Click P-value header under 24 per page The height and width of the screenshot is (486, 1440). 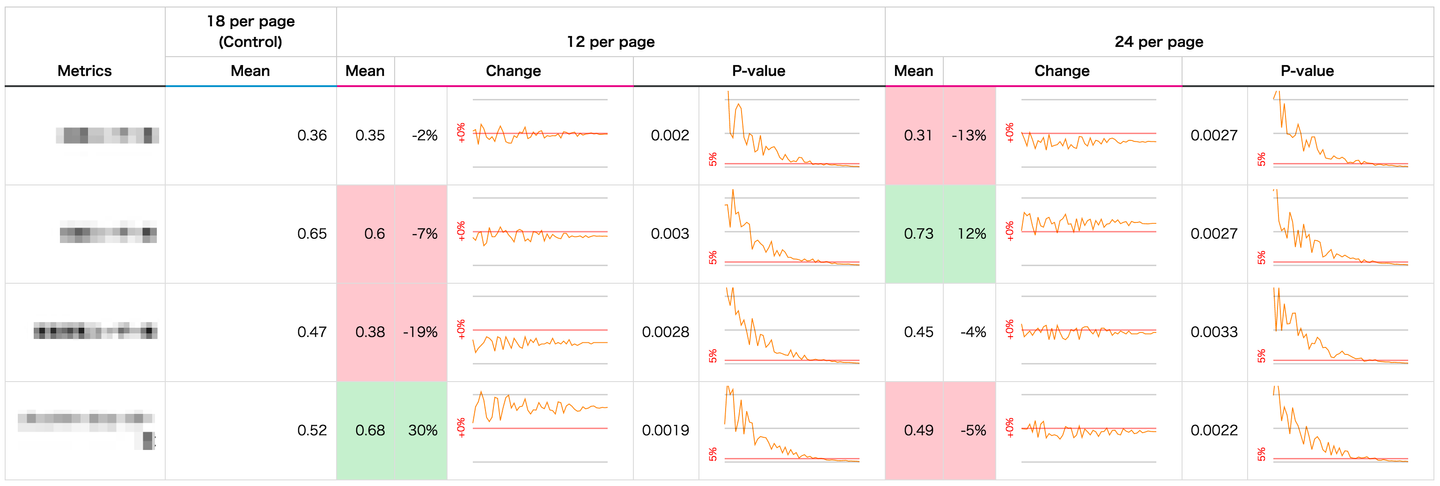pyautogui.click(x=1307, y=71)
